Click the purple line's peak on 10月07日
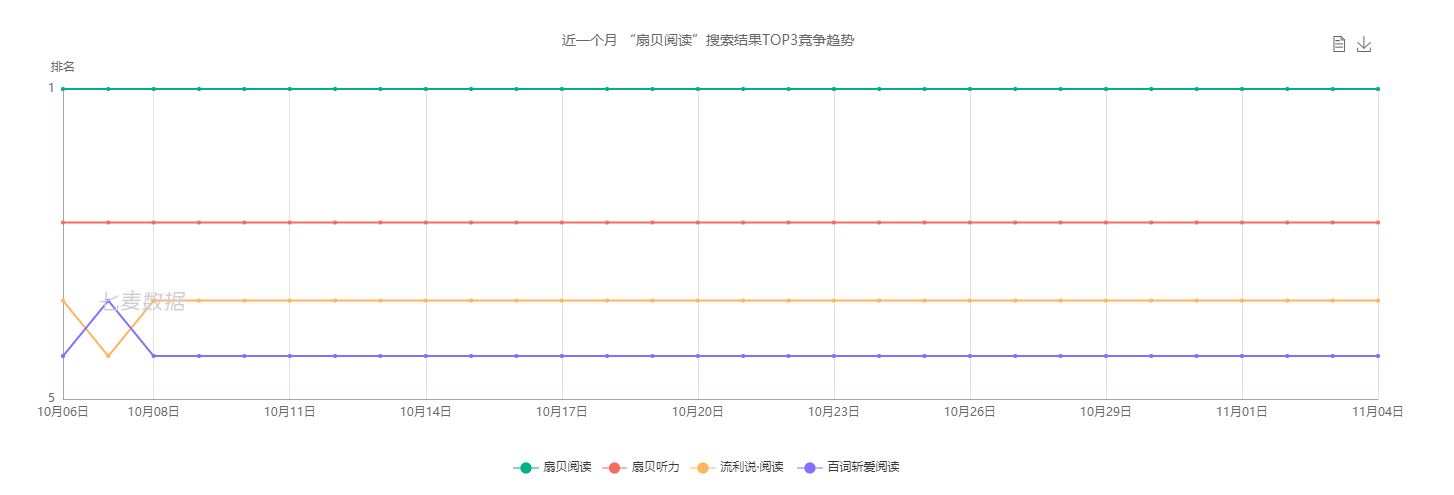This screenshot has height=495, width=1454. pos(108,300)
